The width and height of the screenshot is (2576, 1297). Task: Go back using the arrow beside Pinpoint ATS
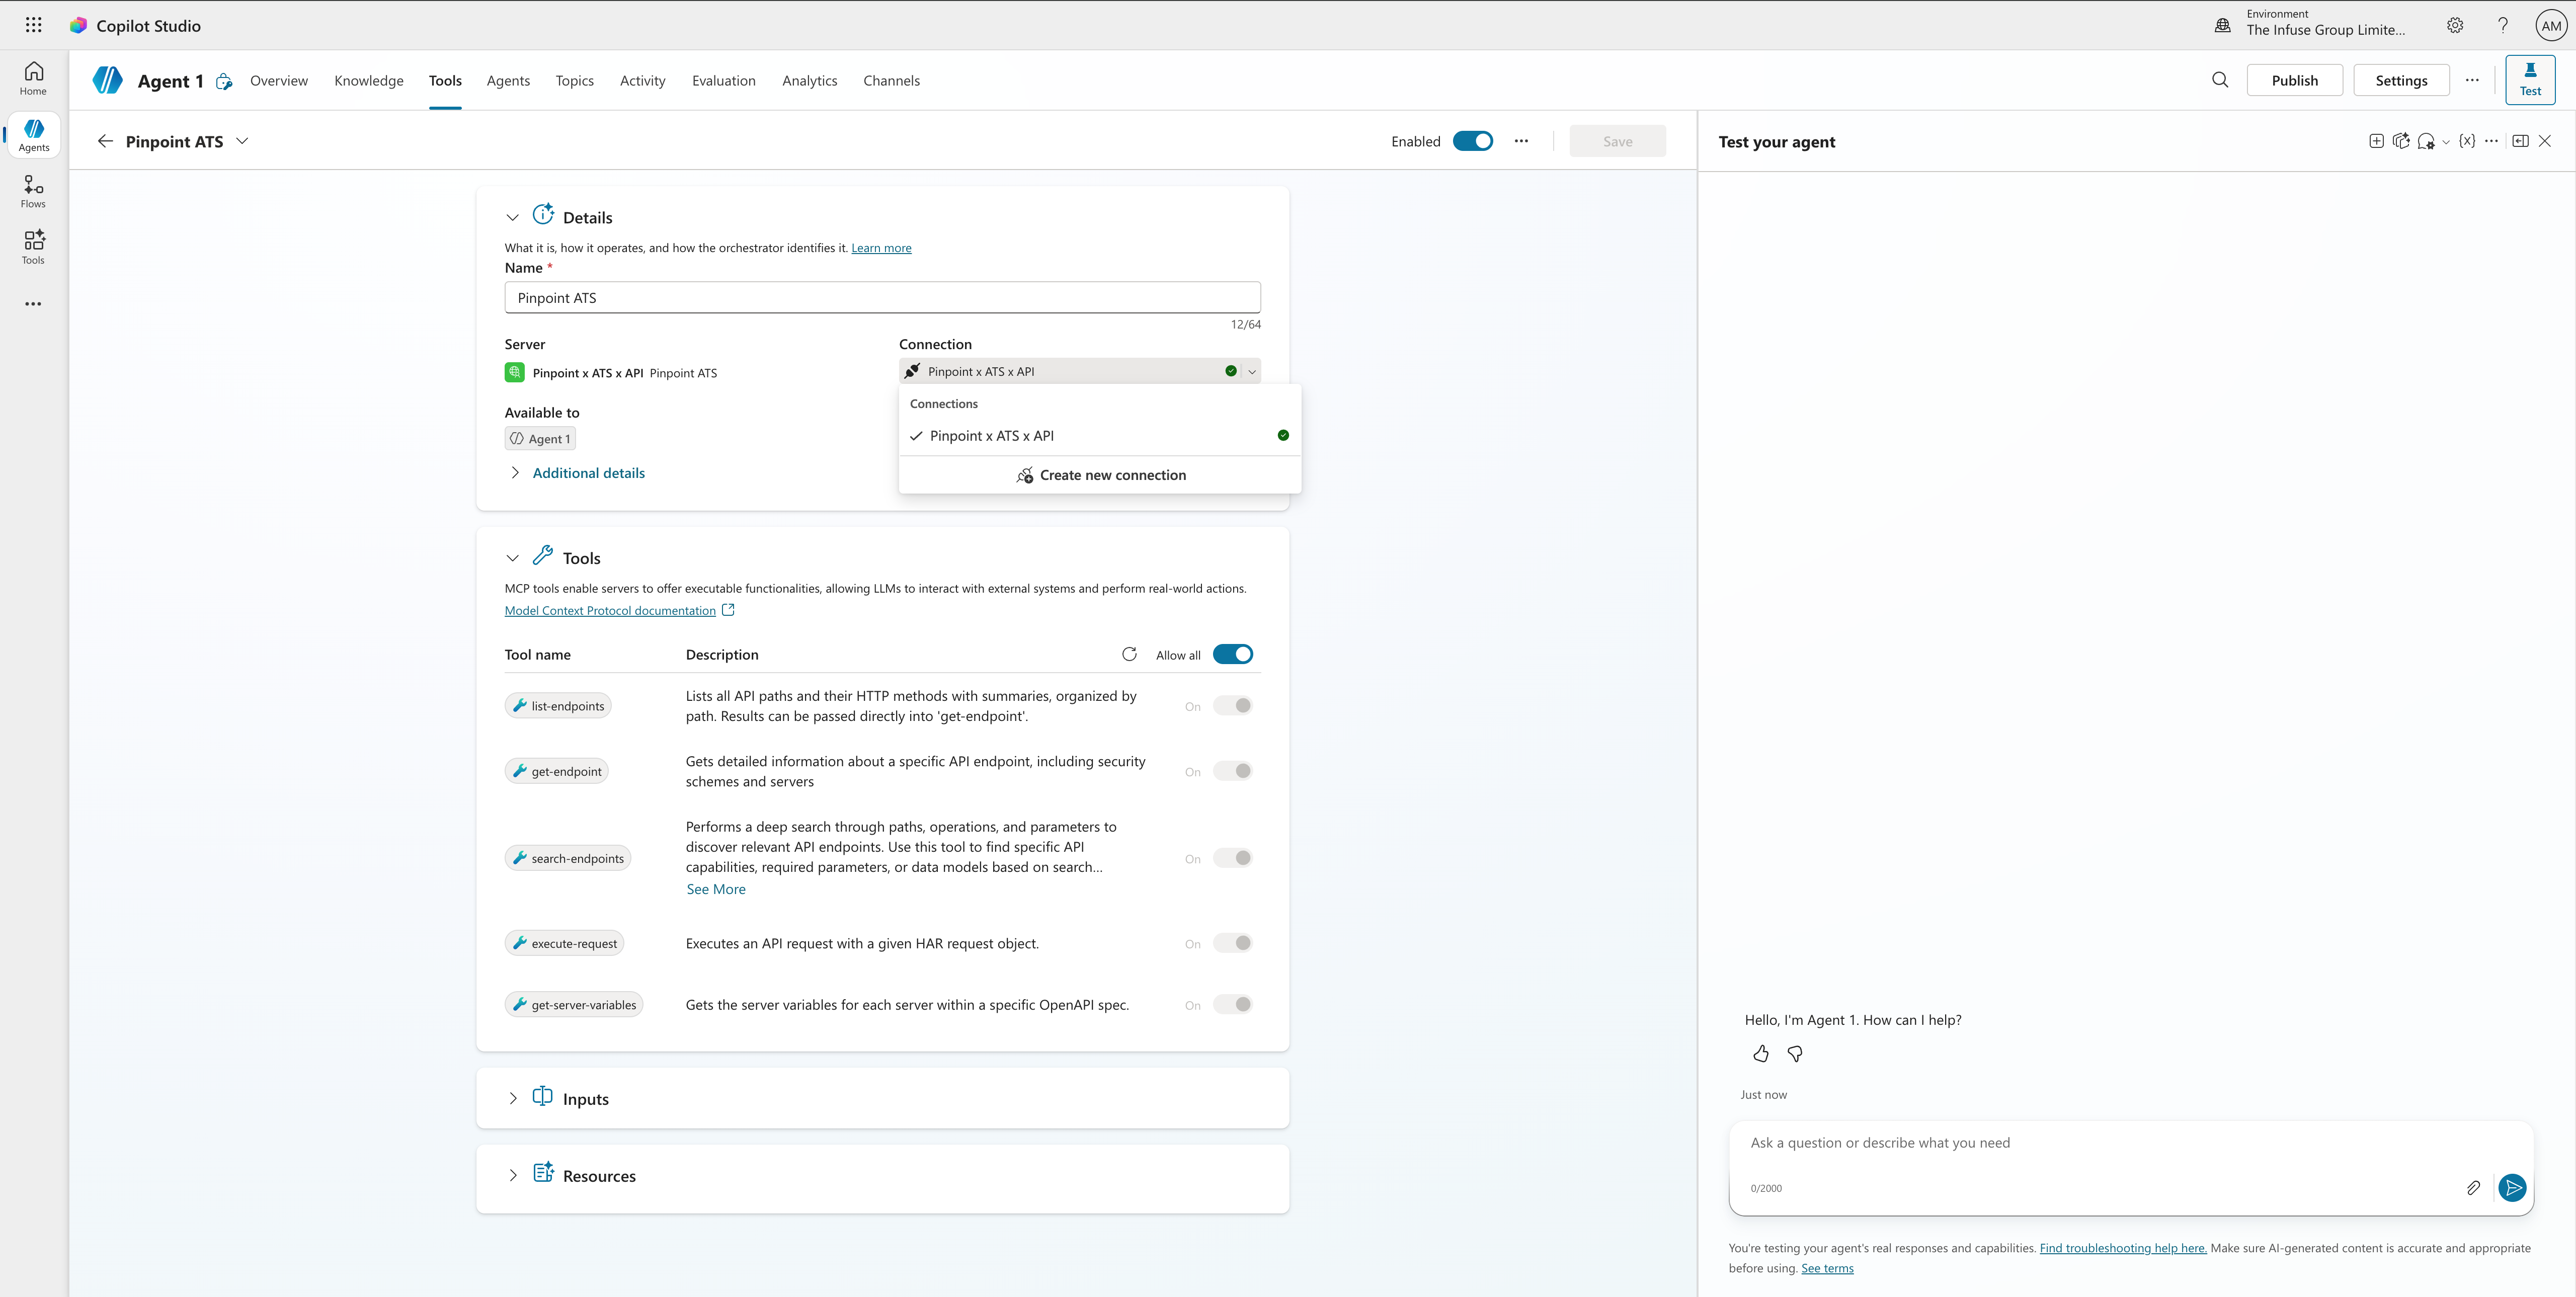coord(105,141)
